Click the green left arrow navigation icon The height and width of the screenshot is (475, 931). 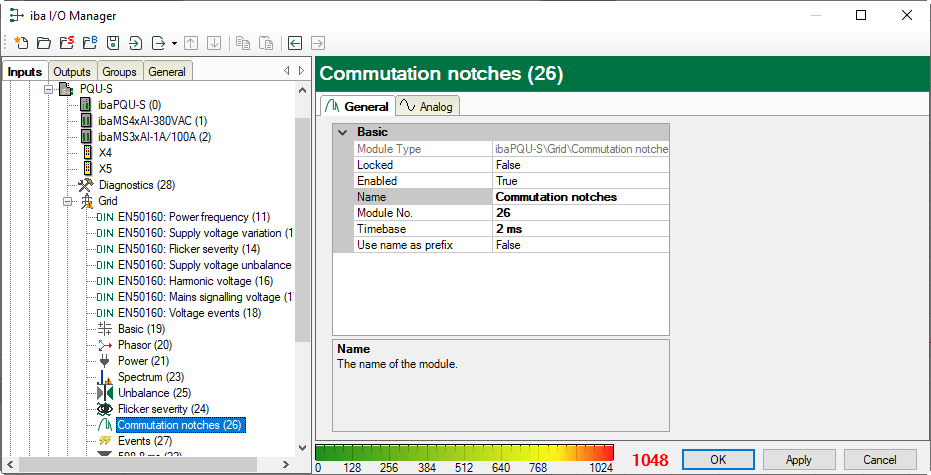(295, 43)
